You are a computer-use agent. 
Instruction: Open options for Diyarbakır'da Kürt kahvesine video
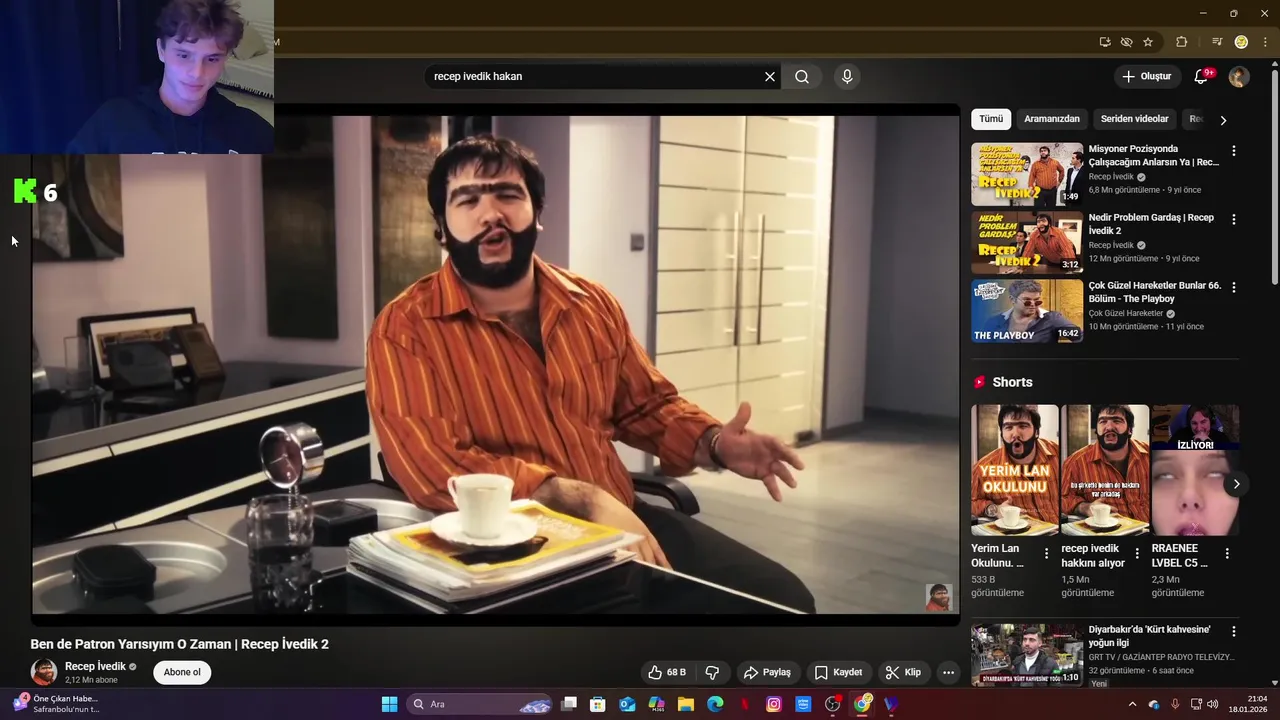1233,632
